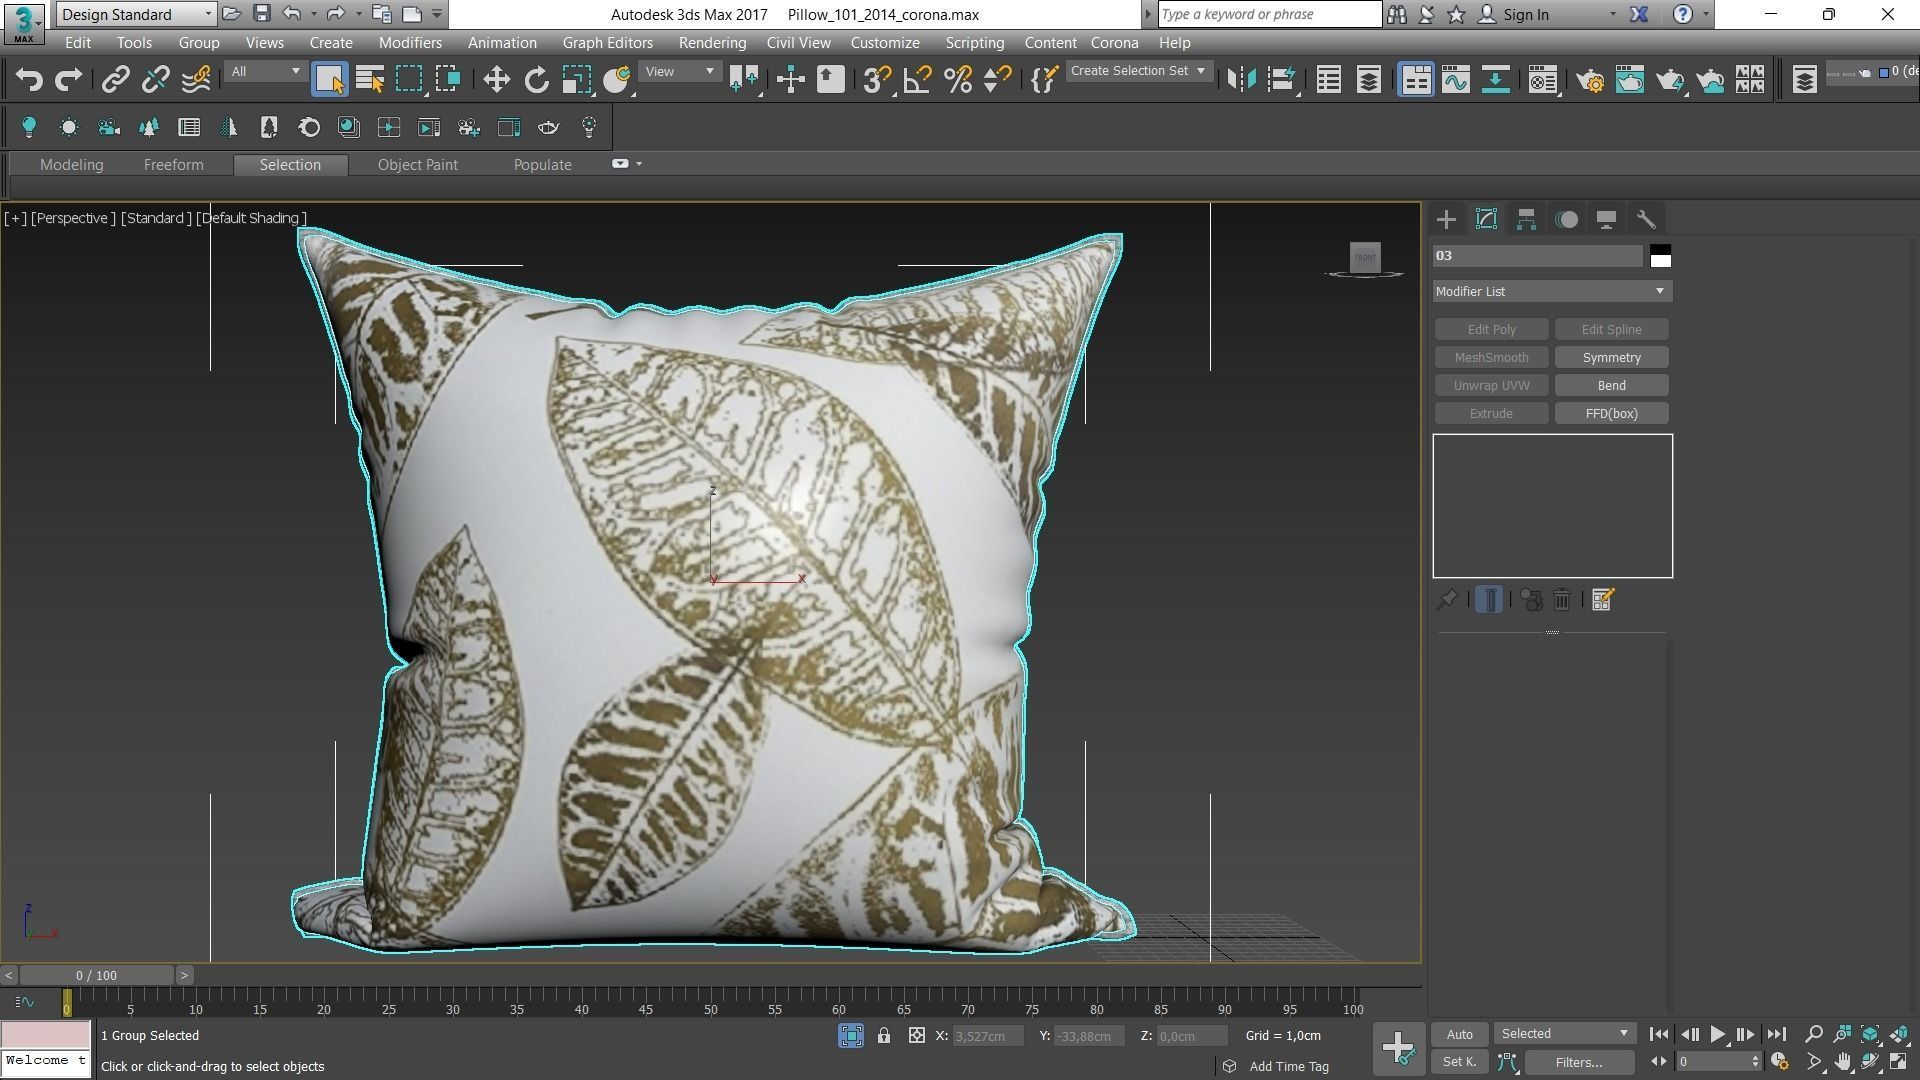The height and width of the screenshot is (1080, 1920).
Task: Pick Rectangular Selection Region tool
Action: coord(409,80)
